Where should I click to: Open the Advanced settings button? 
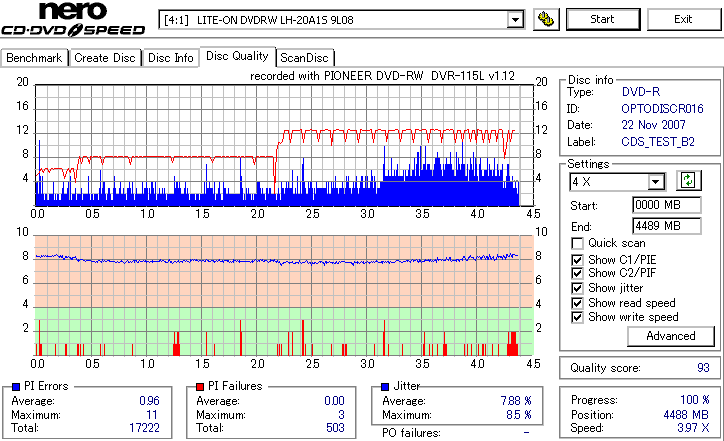point(670,336)
